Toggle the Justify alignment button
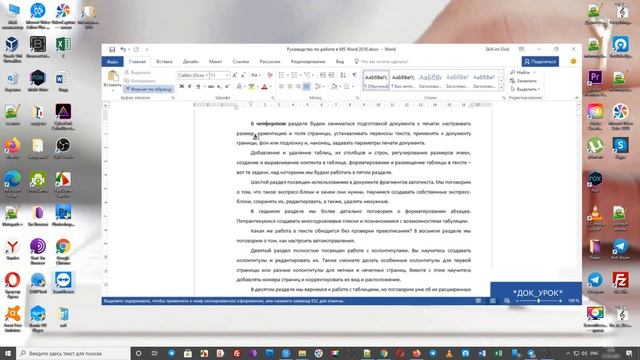 pos(307,87)
